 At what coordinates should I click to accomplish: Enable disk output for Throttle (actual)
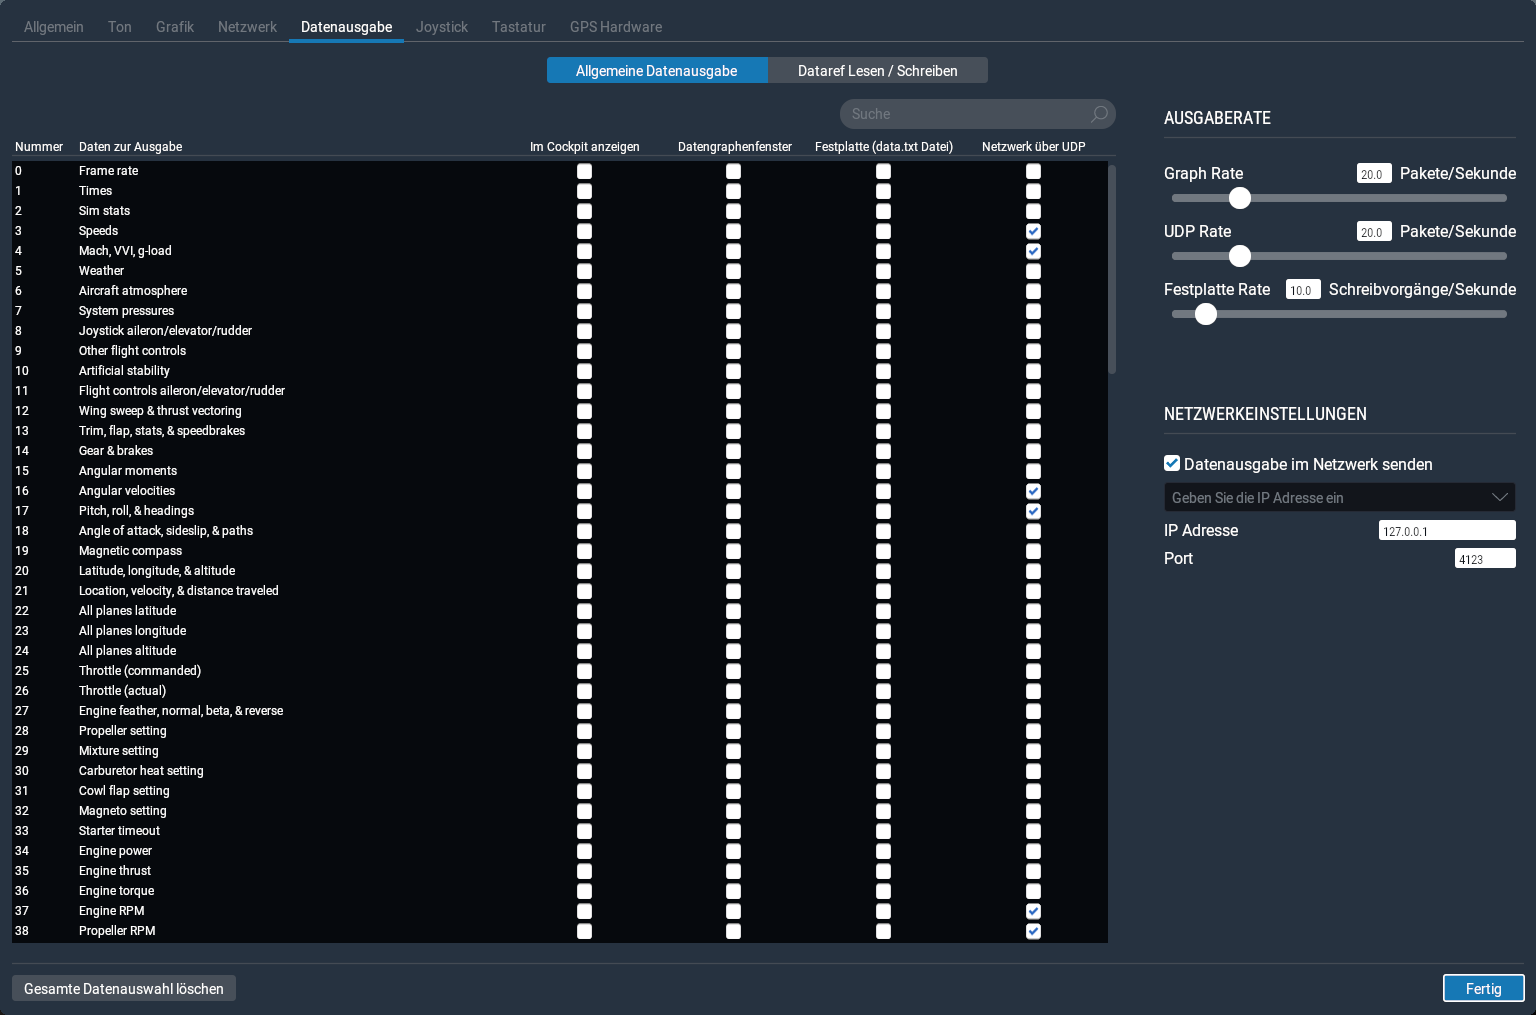(883, 691)
